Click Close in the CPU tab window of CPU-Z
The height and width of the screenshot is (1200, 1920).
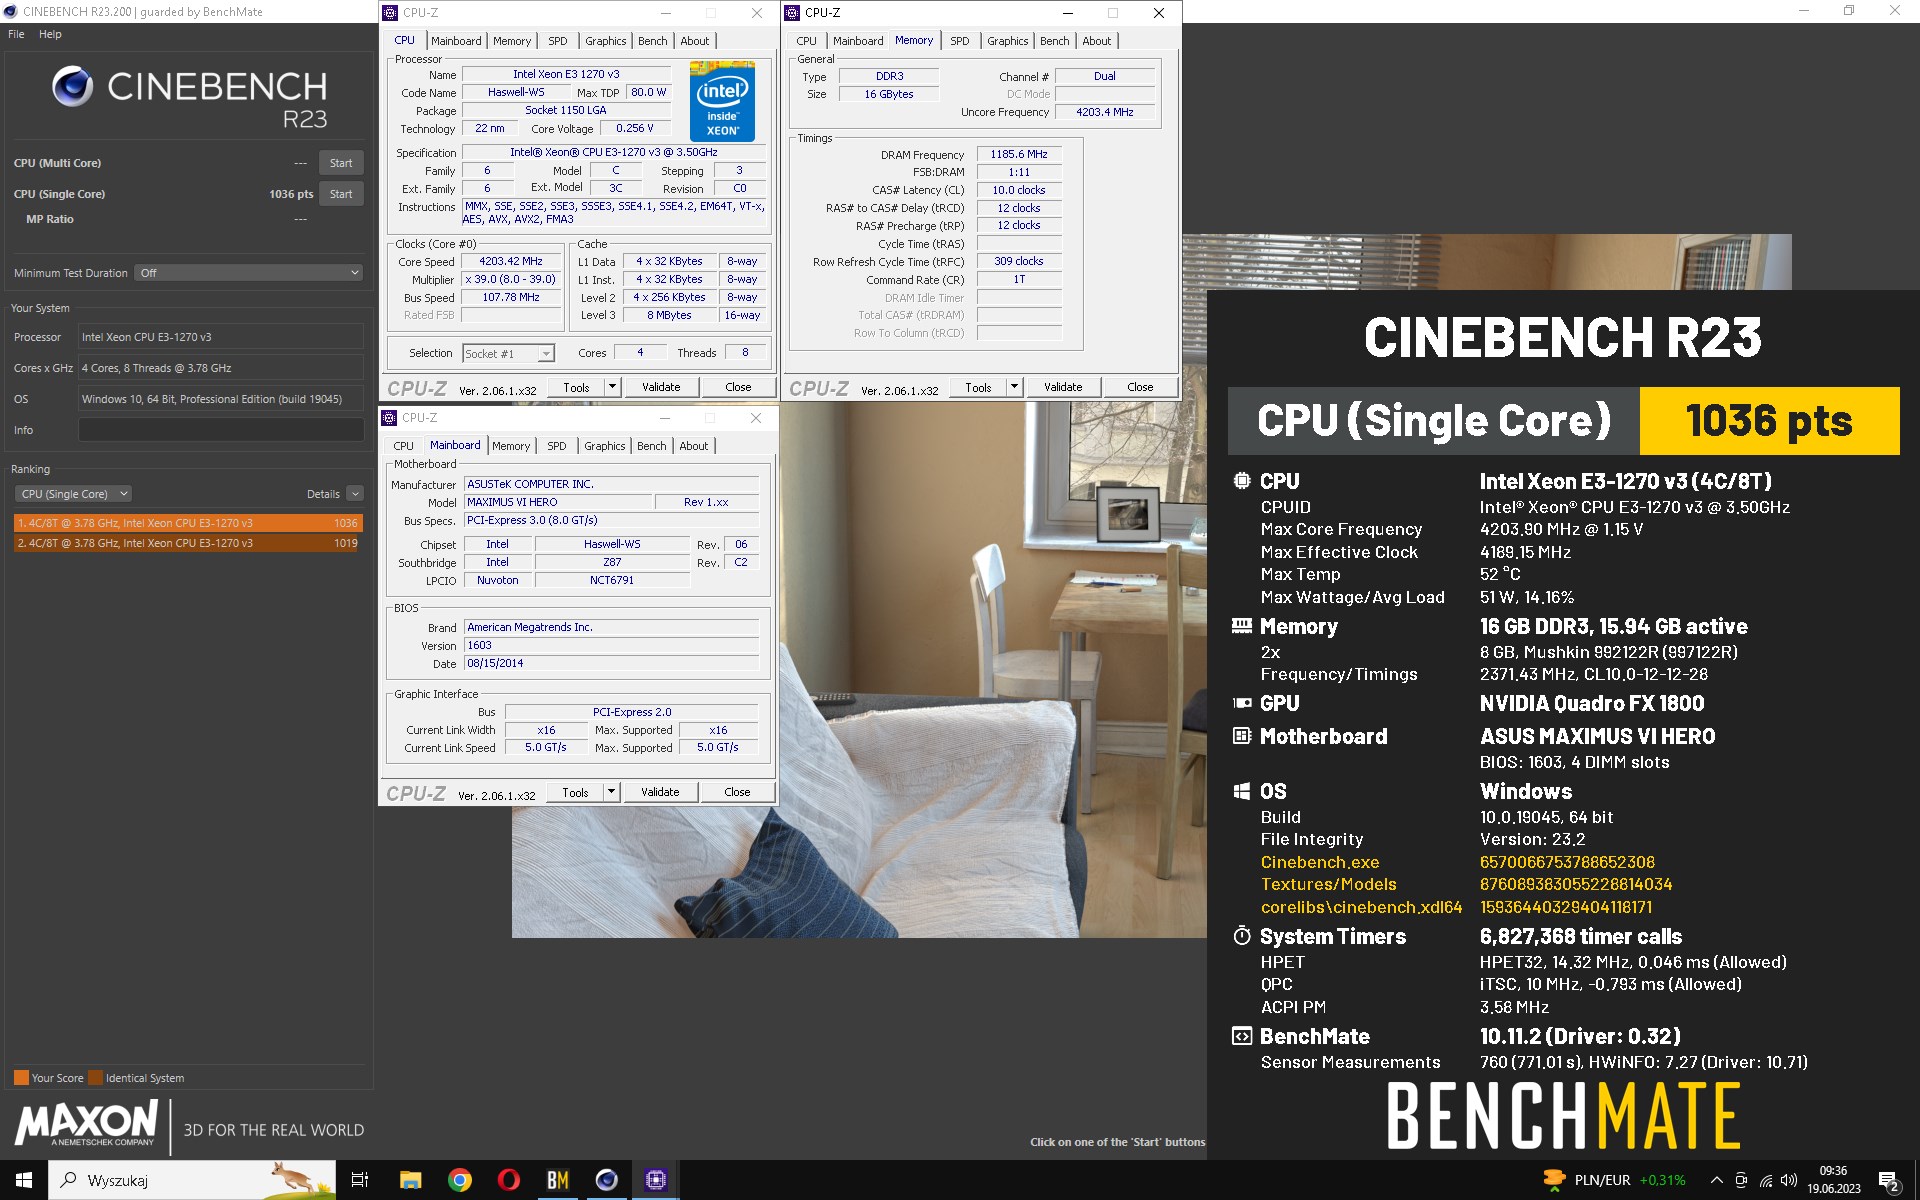point(738,387)
